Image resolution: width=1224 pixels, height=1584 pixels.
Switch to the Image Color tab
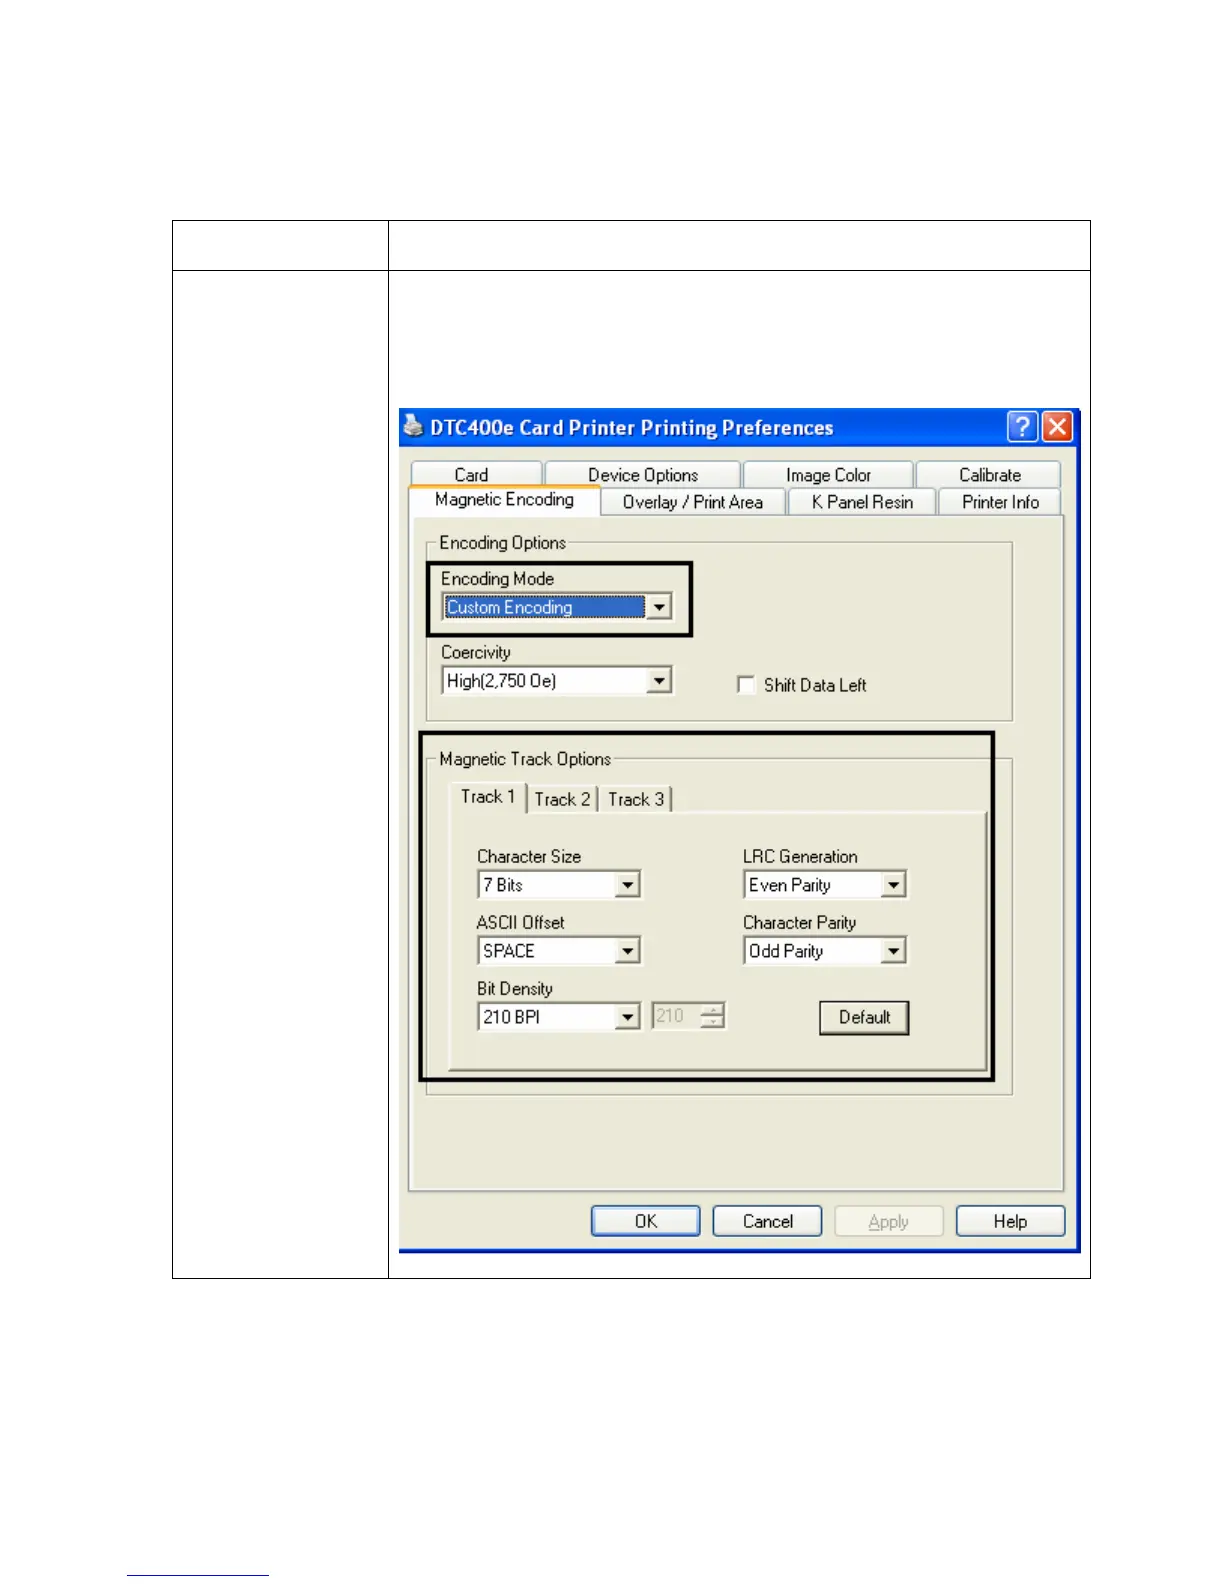pyautogui.click(x=828, y=475)
